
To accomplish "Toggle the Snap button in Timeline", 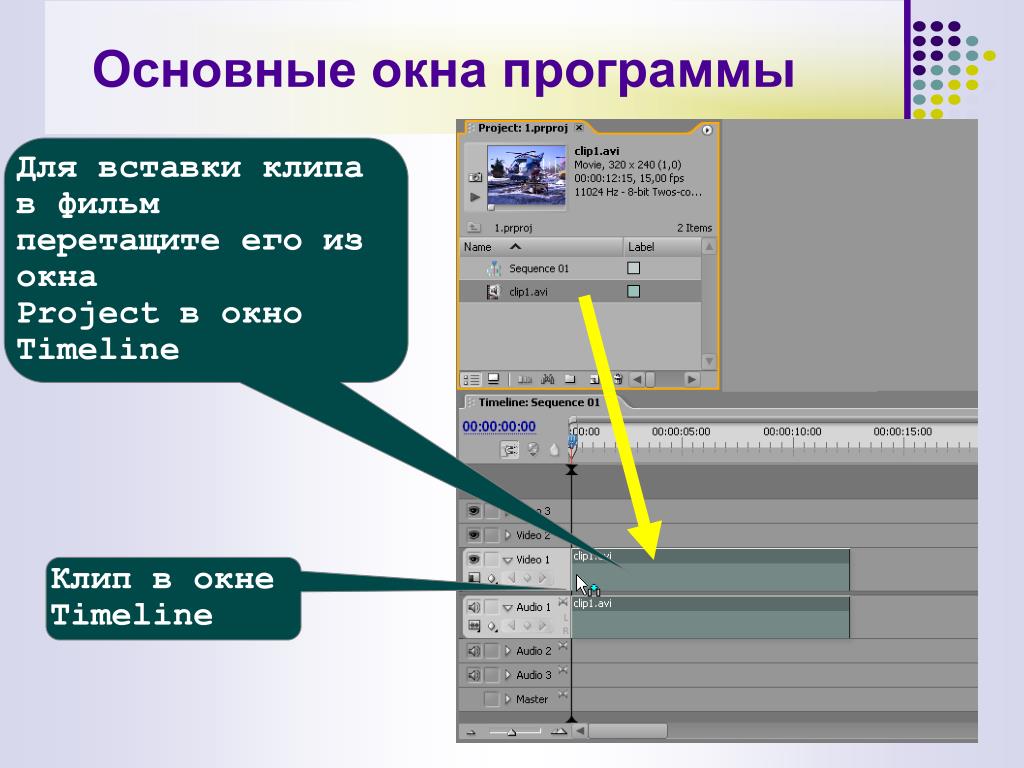I will (x=509, y=449).
